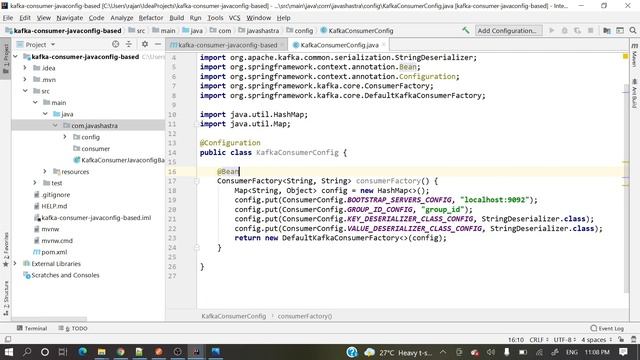The height and width of the screenshot is (360, 640).
Task: Click the editor vertical scrollbar
Action: (x=626, y=188)
